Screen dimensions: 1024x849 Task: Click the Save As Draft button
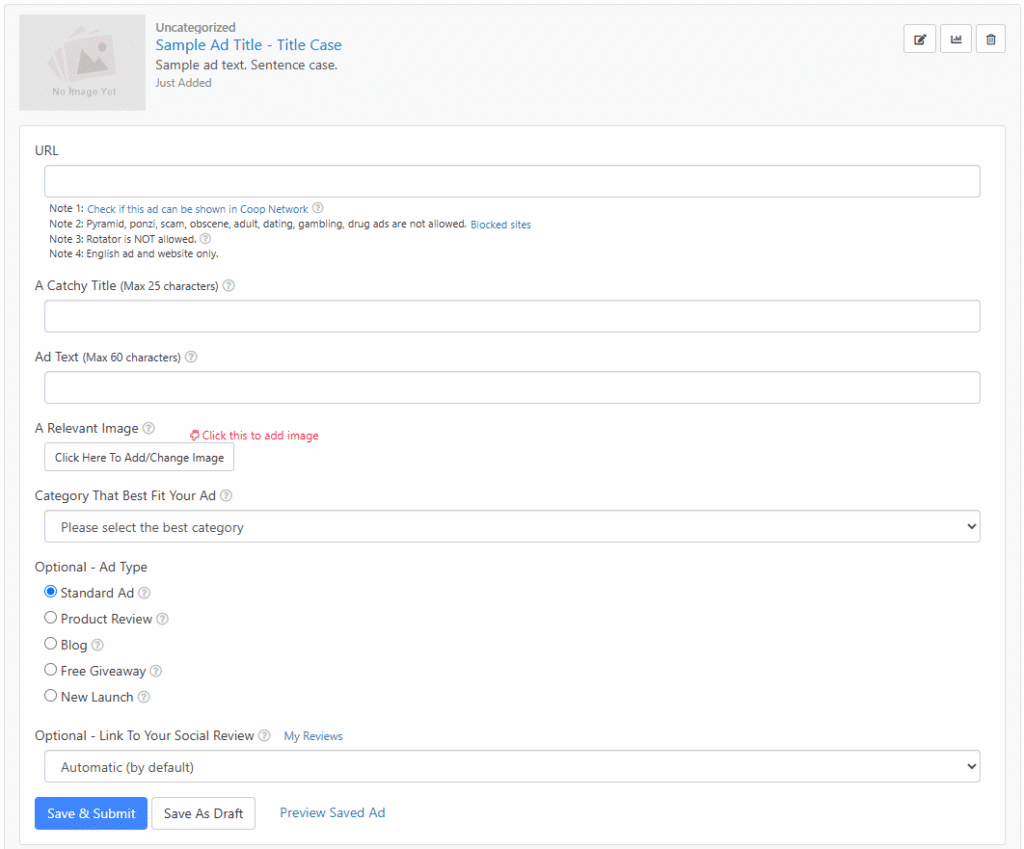(203, 813)
